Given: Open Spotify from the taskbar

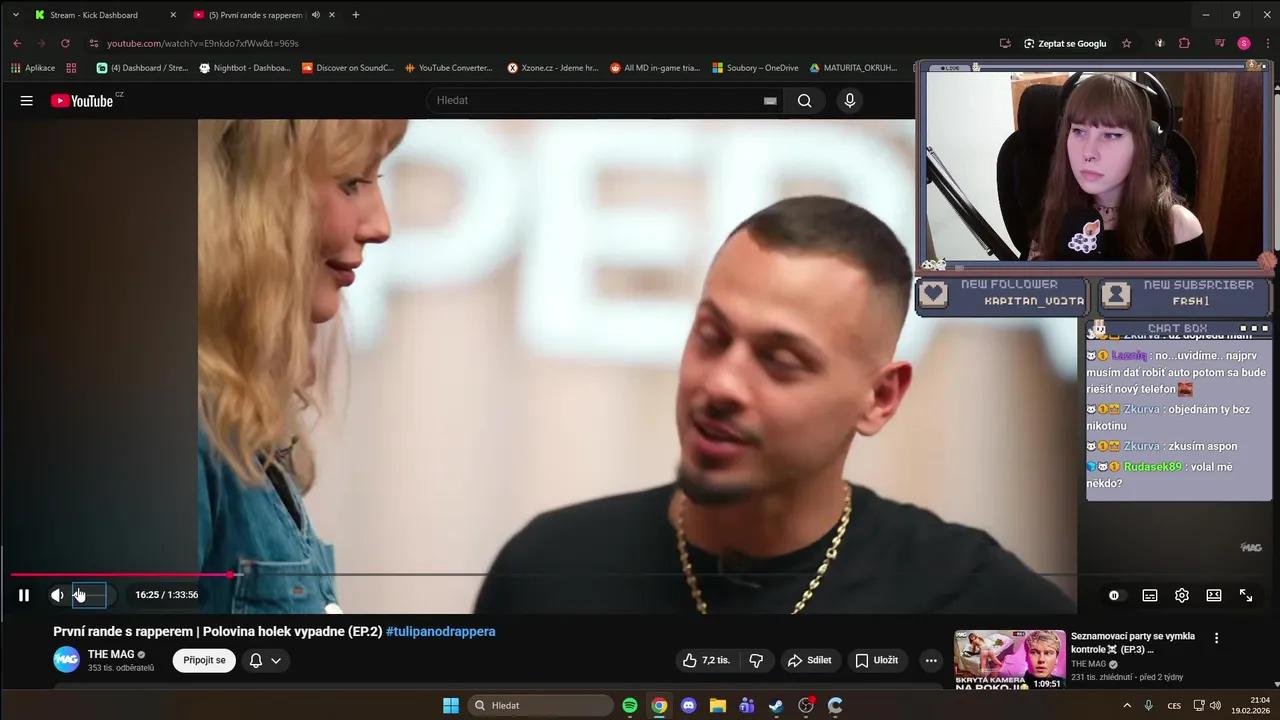Looking at the screenshot, I should [x=630, y=705].
